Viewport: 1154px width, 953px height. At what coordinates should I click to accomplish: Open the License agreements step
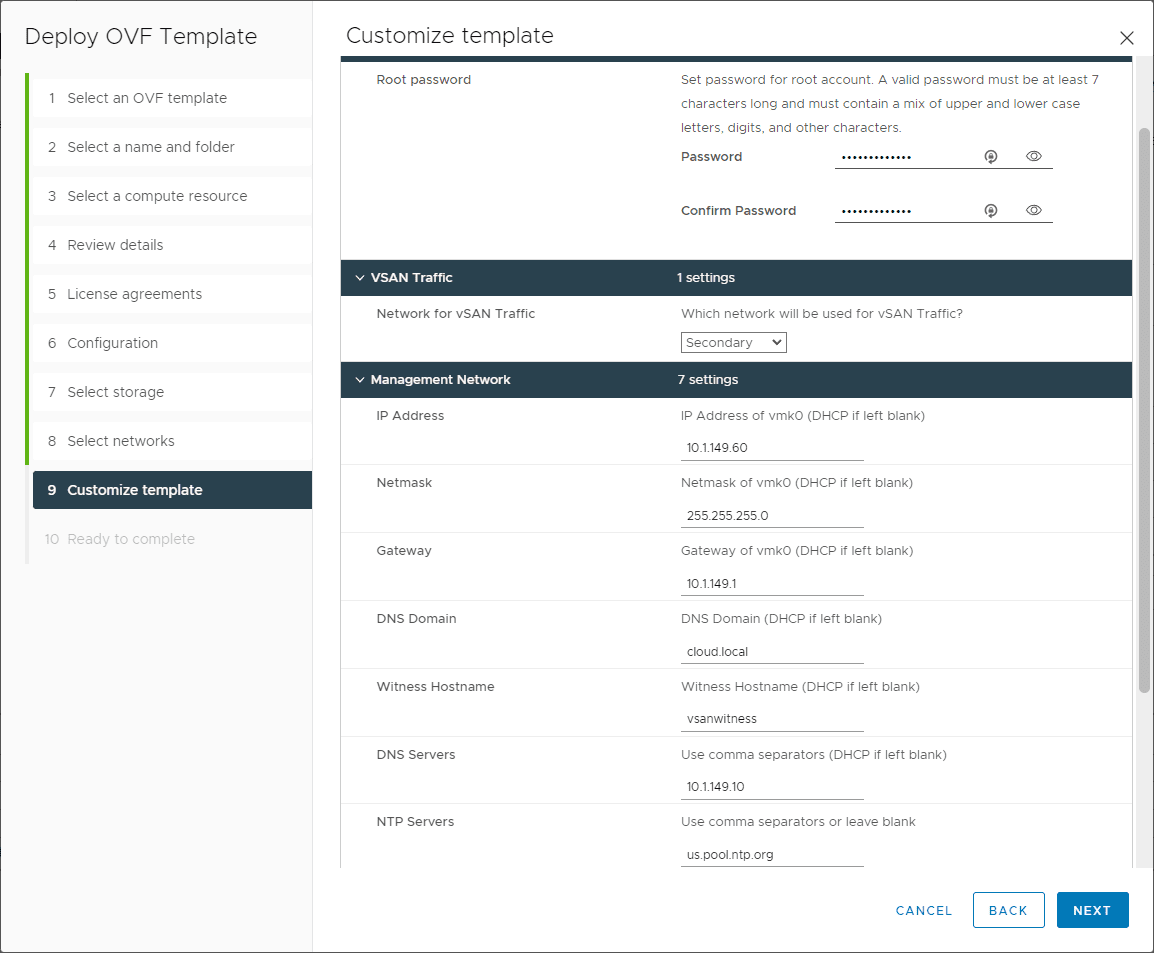[x=134, y=294]
